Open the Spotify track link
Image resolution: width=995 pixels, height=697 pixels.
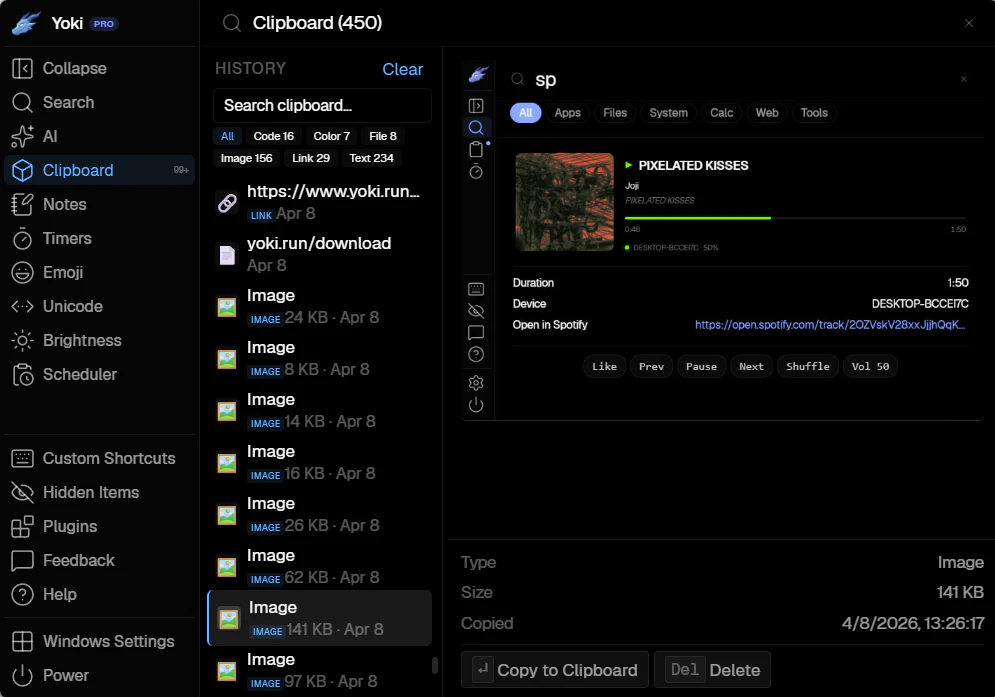(x=830, y=324)
